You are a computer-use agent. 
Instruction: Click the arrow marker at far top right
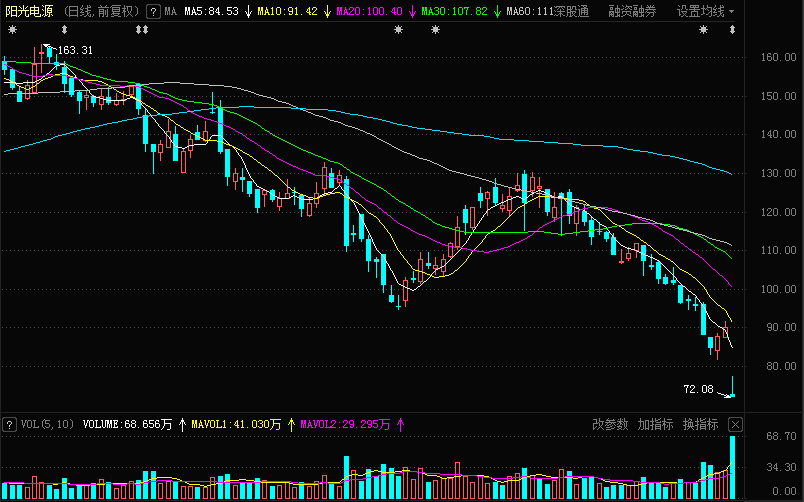pyautogui.click(x=733, y=31)
